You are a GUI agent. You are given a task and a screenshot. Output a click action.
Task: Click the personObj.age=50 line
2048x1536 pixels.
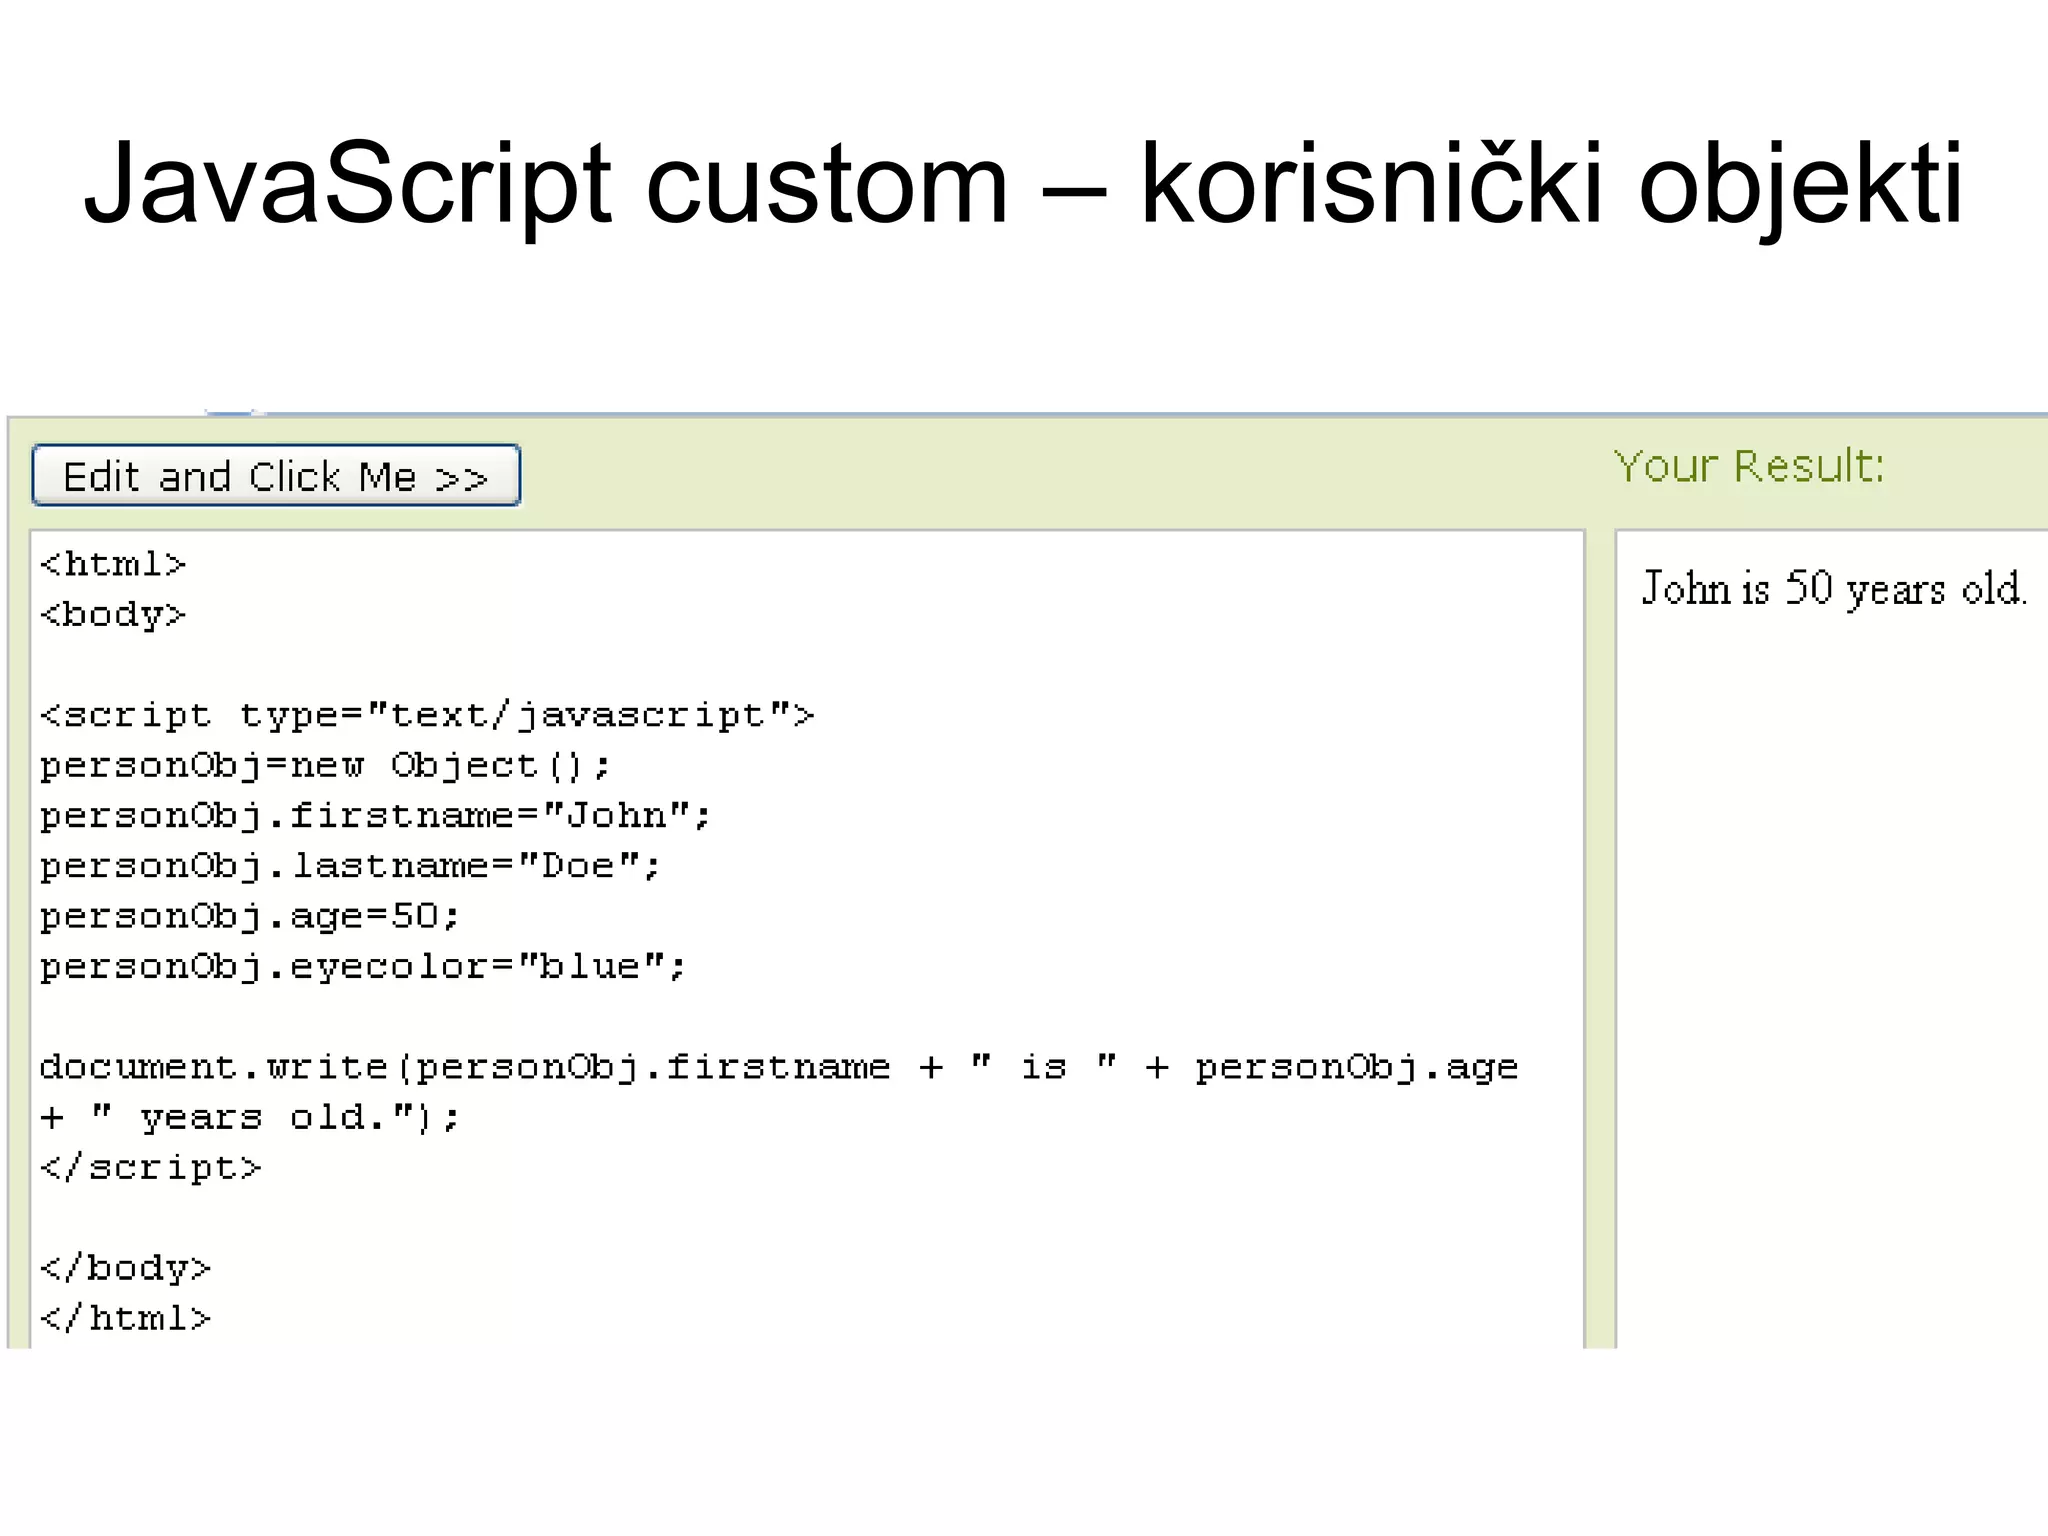tap(250, 916)
